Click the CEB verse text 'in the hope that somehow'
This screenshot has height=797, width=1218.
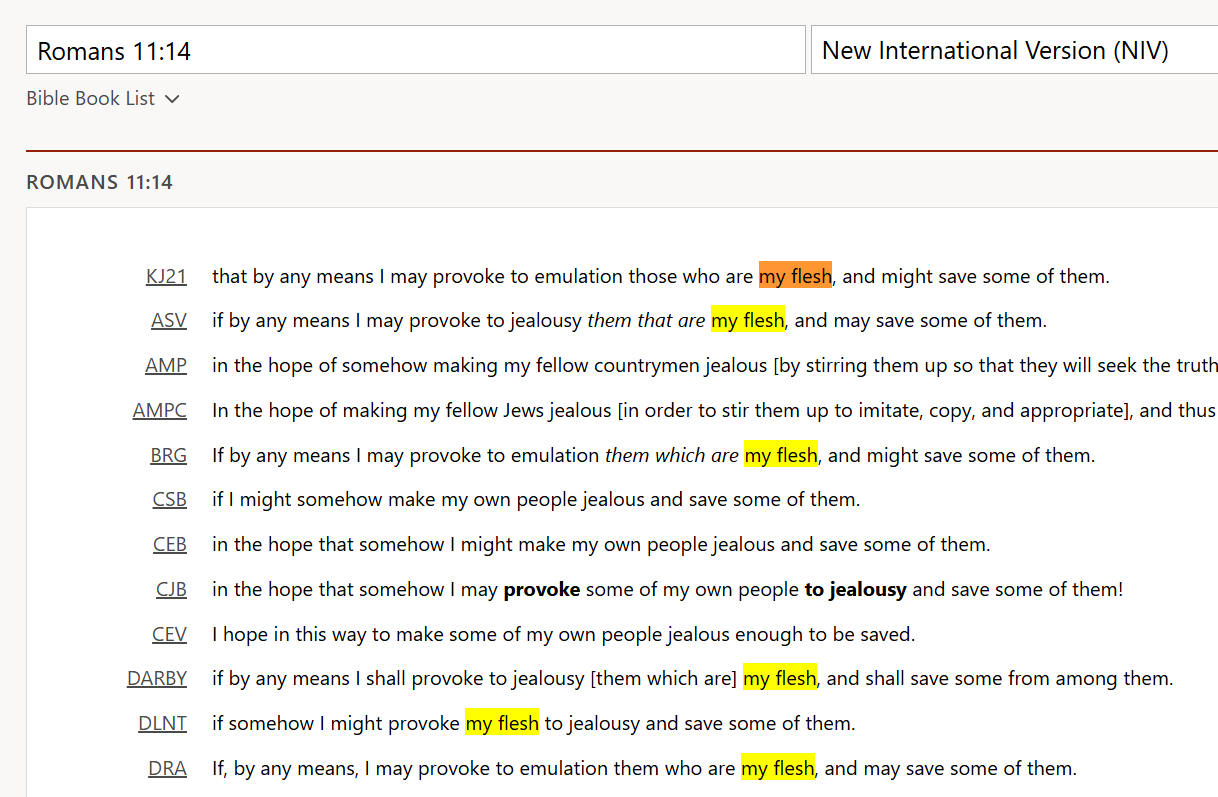coord(601,544)
